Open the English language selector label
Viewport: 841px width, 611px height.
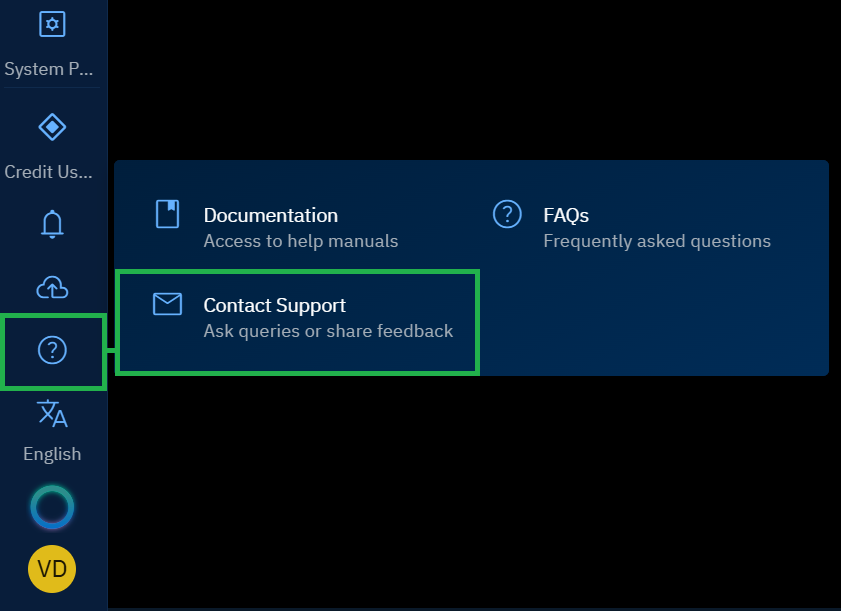[52, 454]
